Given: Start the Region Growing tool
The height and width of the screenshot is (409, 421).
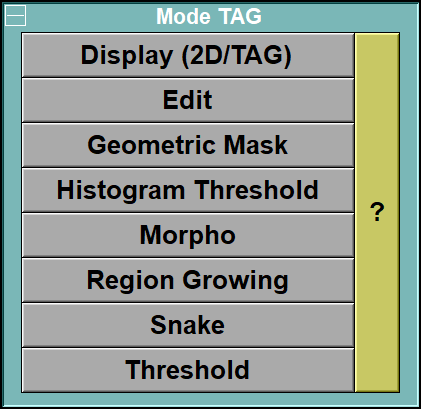Looking at the screenshot, I should pos(188,280).
